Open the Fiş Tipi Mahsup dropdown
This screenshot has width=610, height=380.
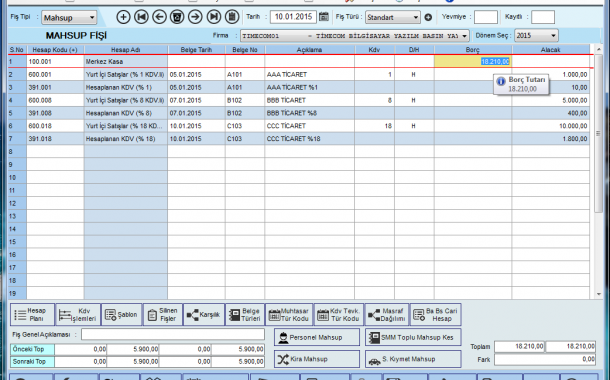(x=69, y=18)
